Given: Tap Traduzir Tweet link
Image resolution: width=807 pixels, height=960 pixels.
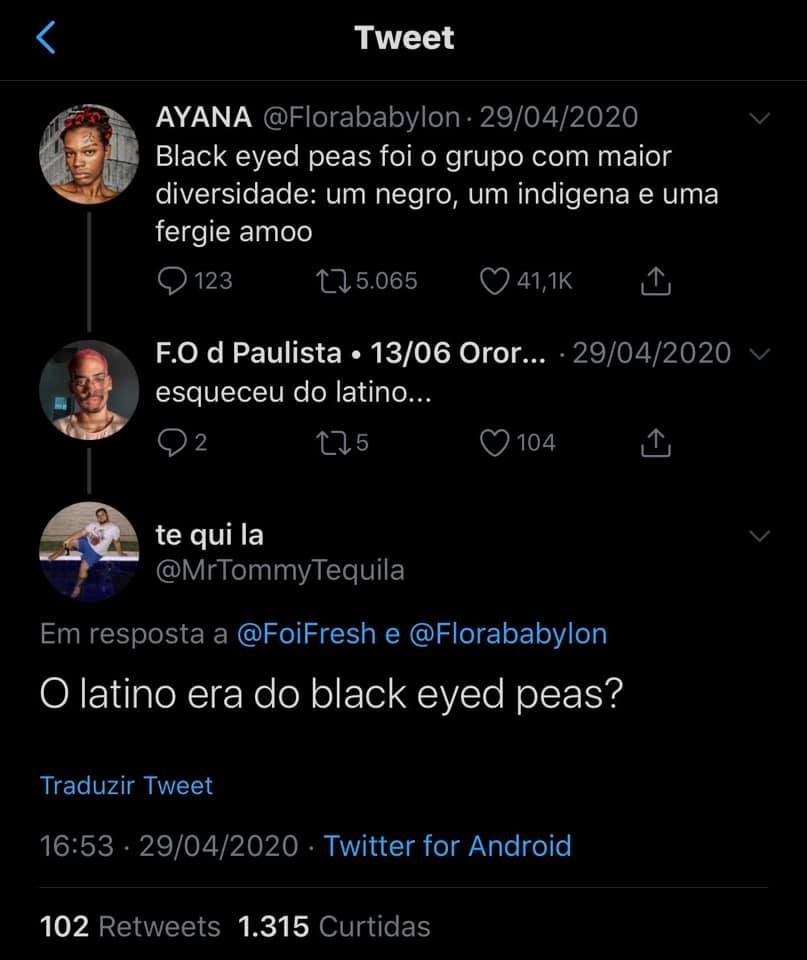Looking at the screenshot, I should 126,786.
